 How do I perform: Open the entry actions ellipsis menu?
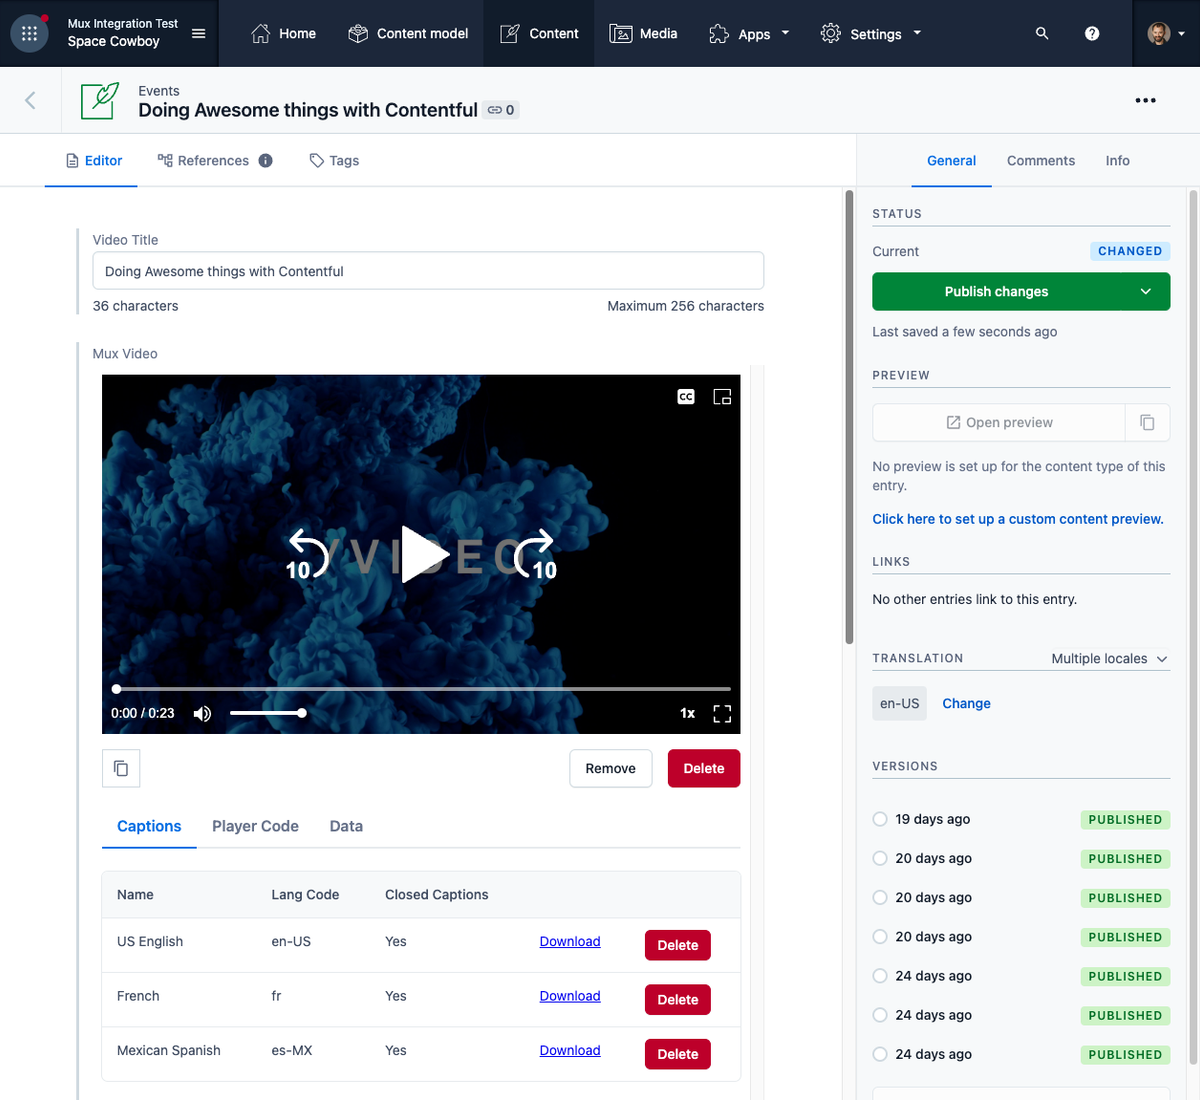point(1146,100)
